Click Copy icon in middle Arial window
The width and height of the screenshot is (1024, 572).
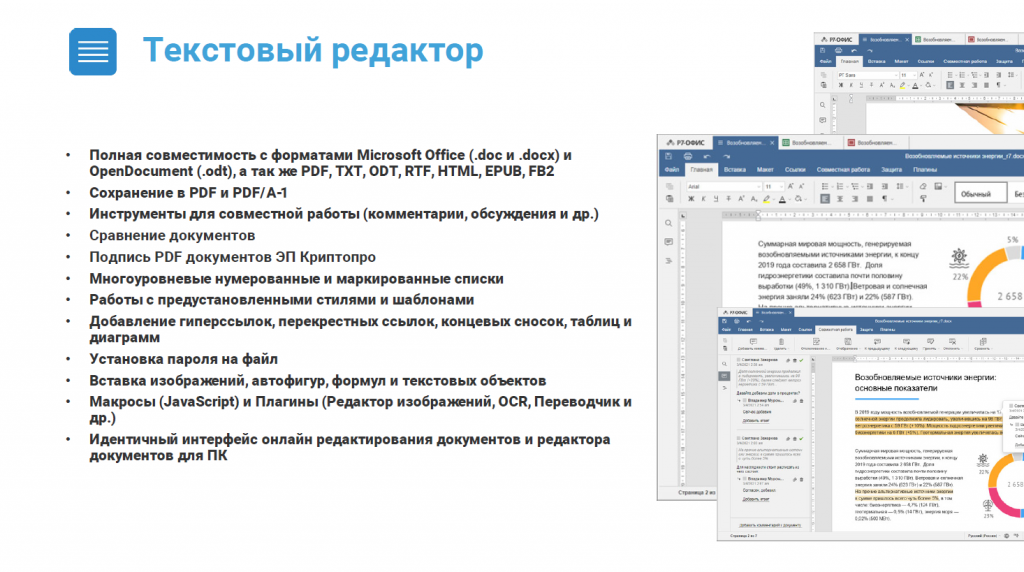[669, 186]
